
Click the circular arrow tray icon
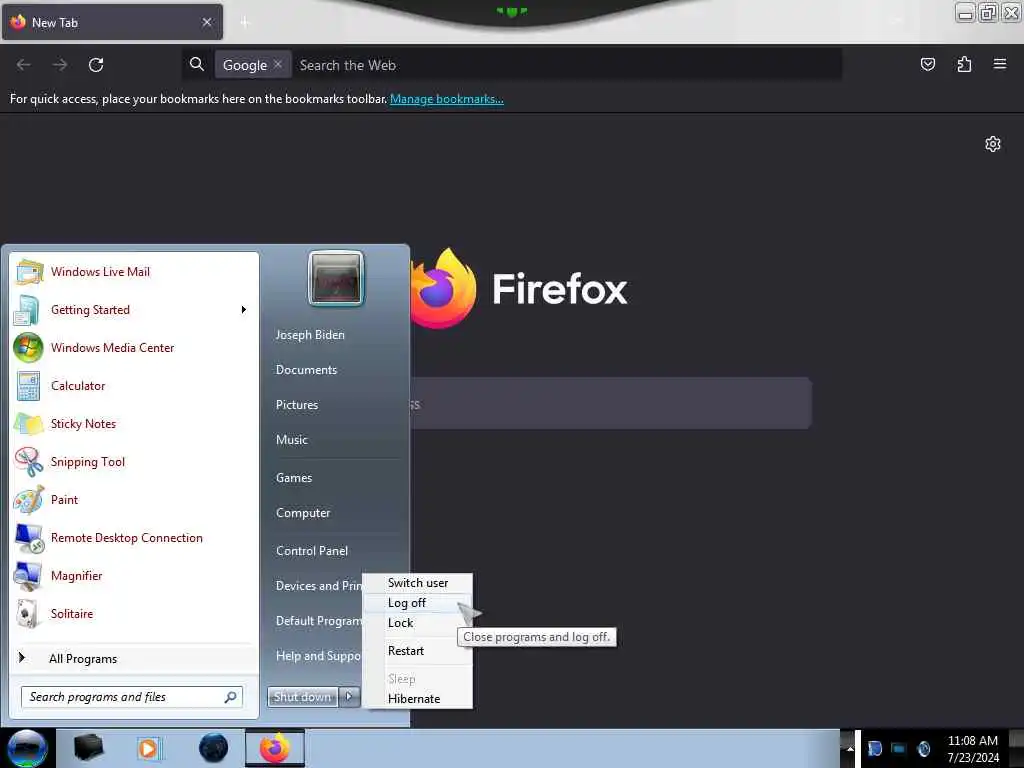(x=923, y=748)
